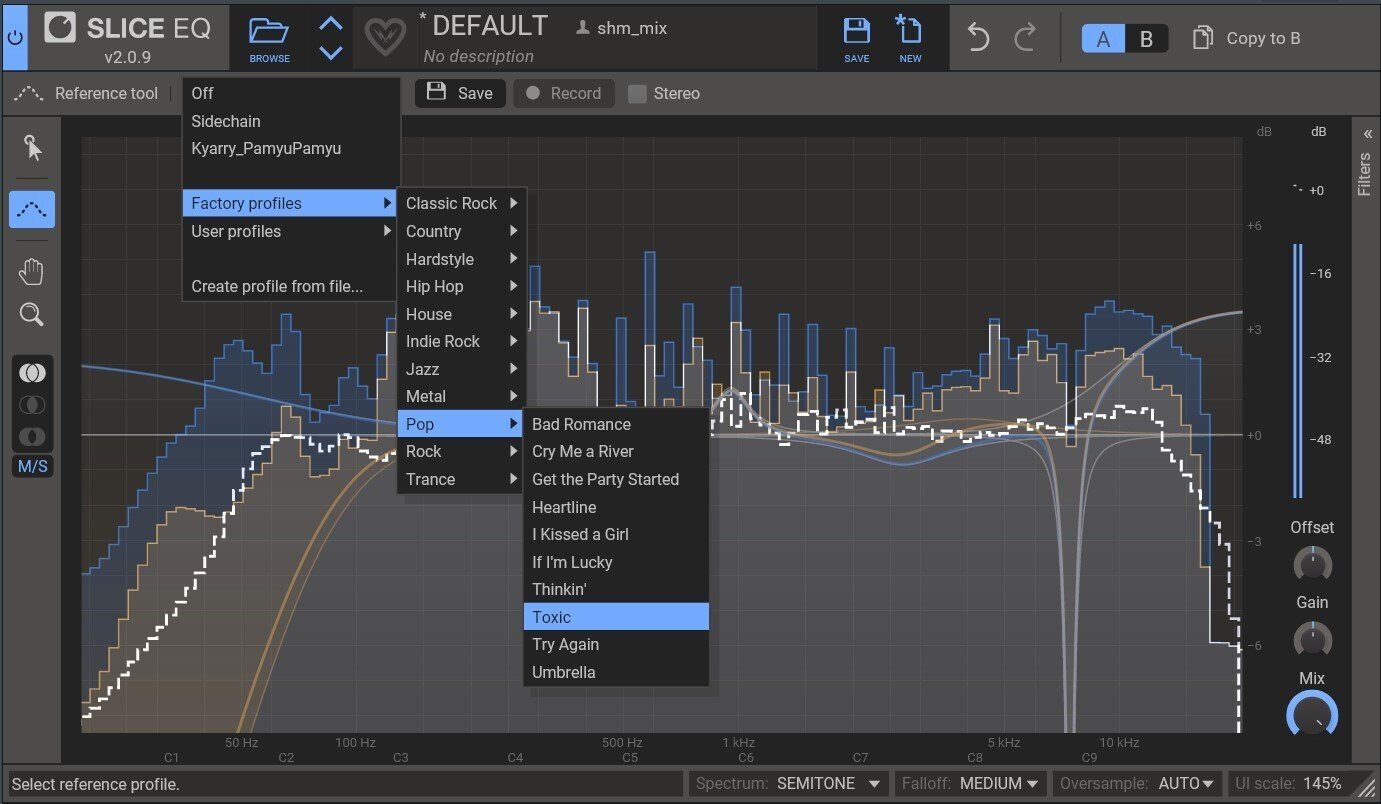
Task: Activate the zoom magnifier tool
Action: pyautogui.click(x=31, y=314)
